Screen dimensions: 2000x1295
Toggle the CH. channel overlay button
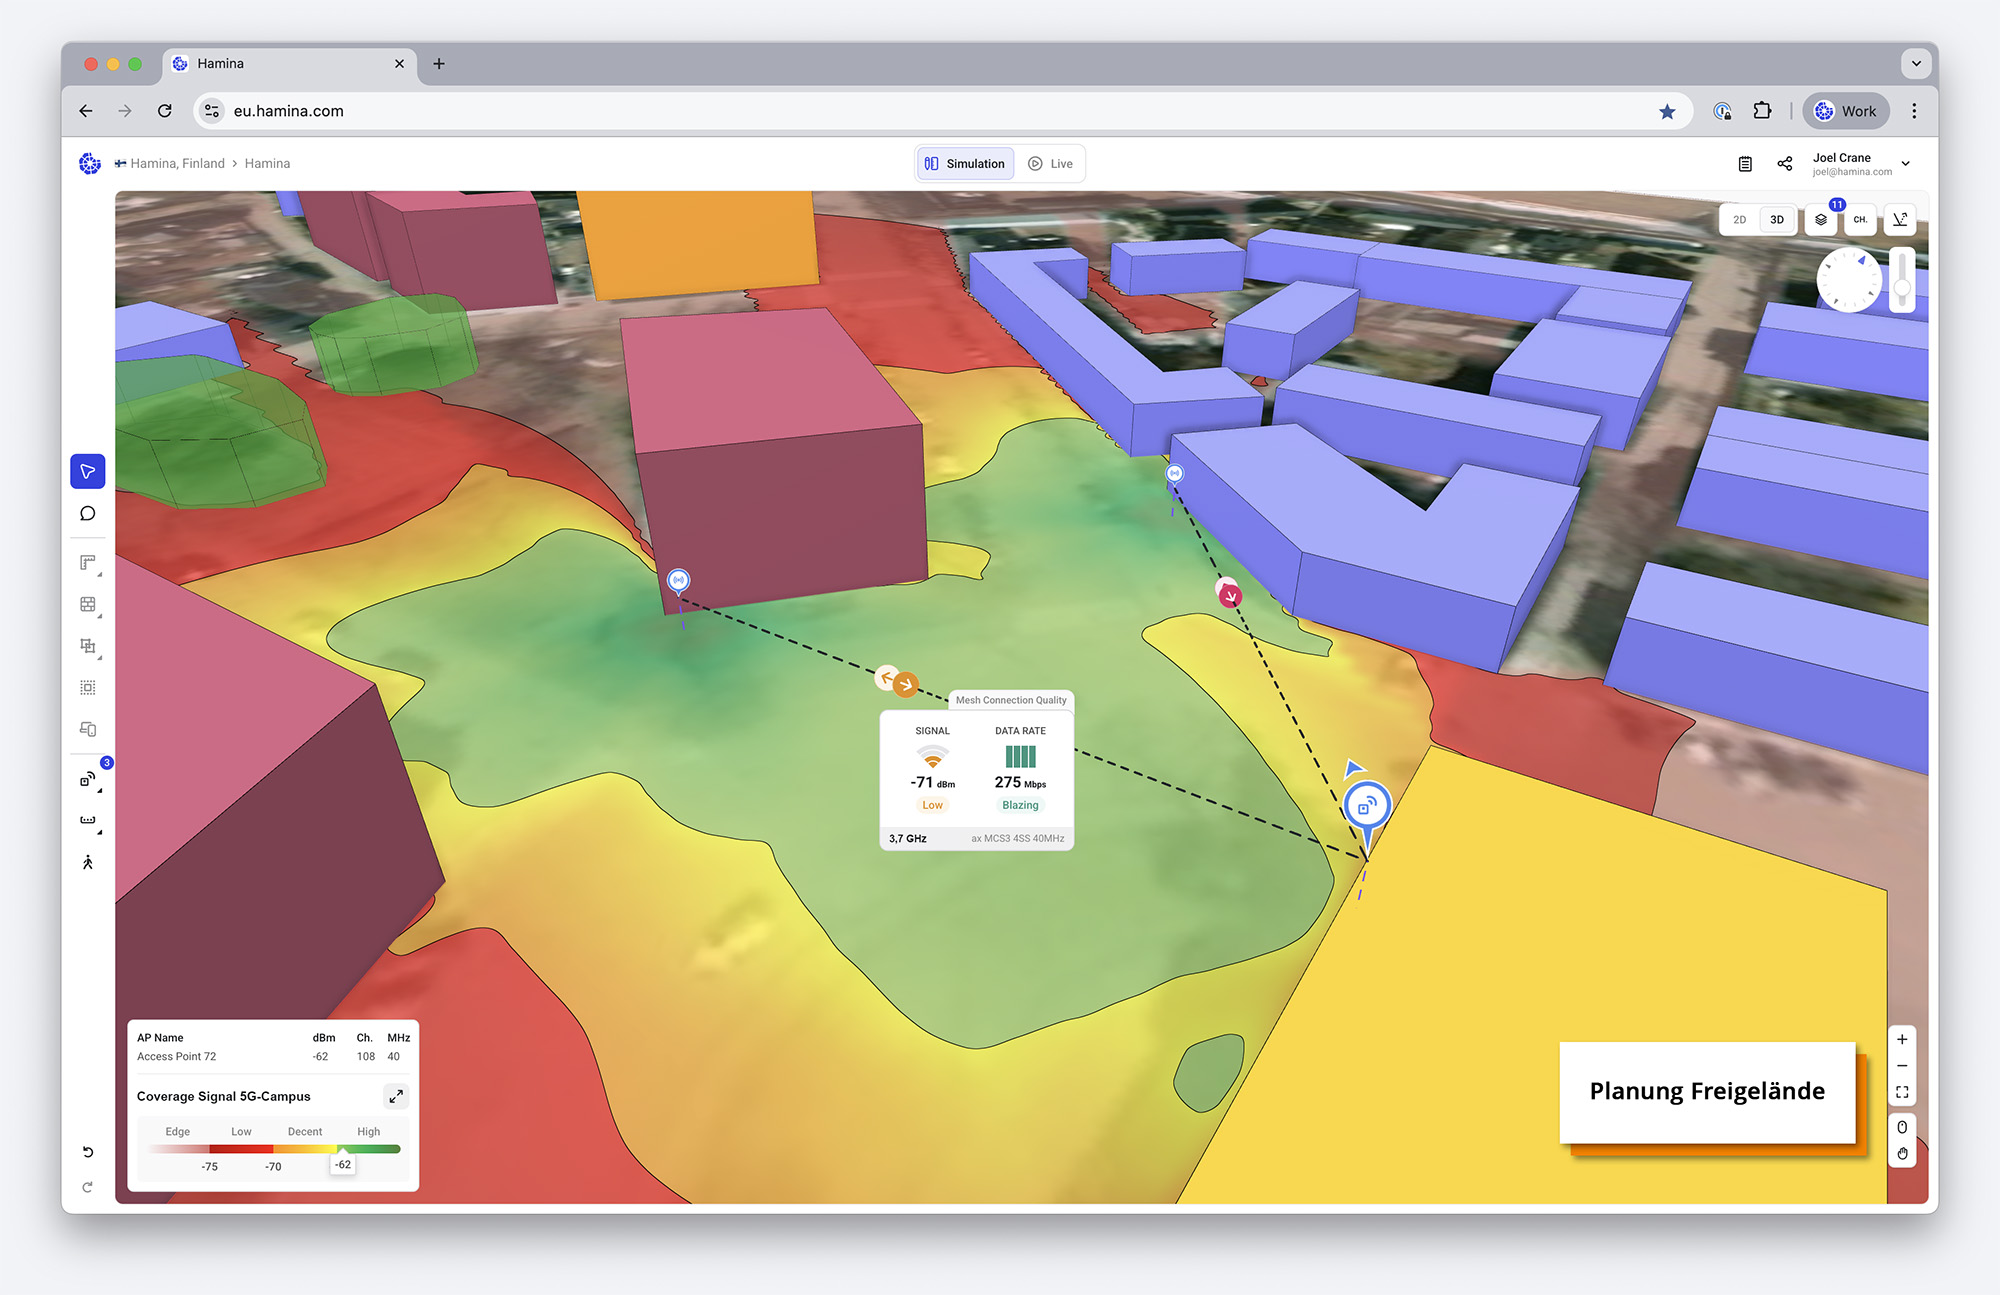tap(1860, 219)
